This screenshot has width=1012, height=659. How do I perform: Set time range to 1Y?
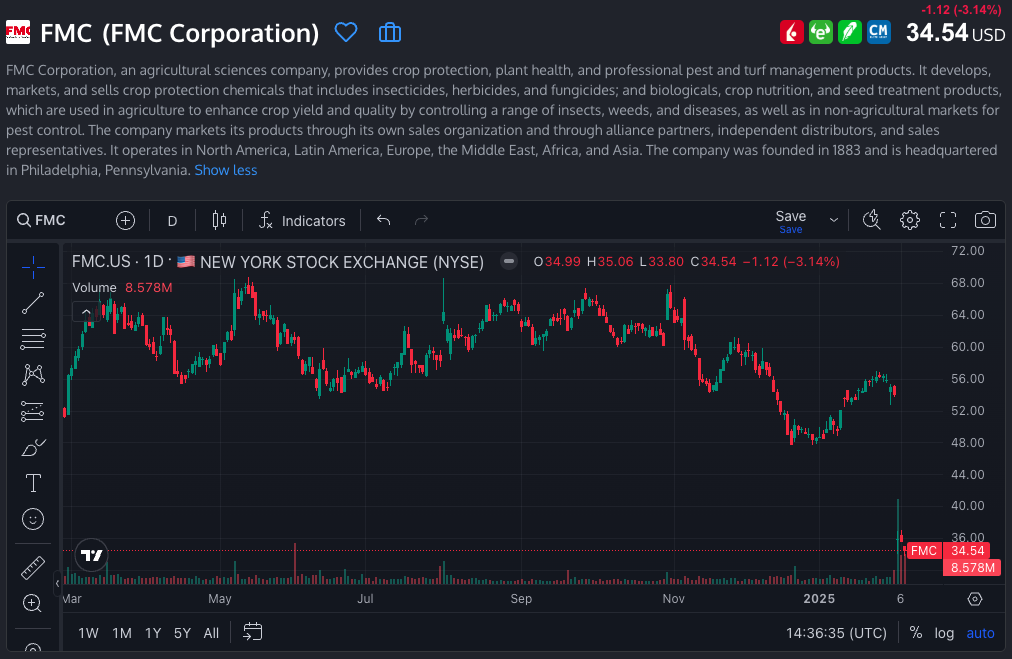[153, 633]
